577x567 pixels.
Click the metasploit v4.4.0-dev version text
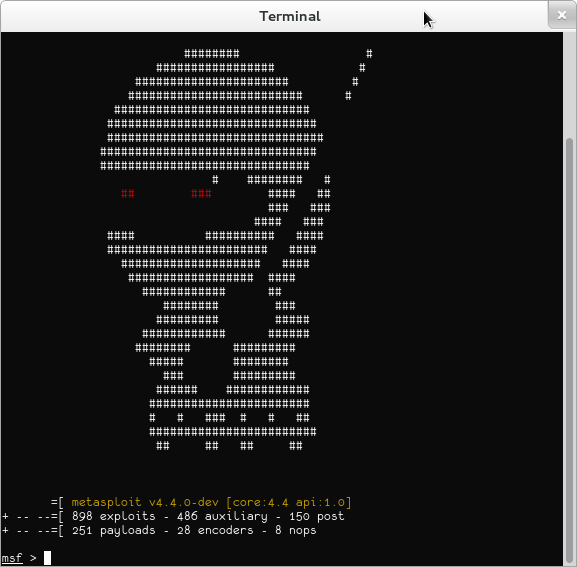145,502
